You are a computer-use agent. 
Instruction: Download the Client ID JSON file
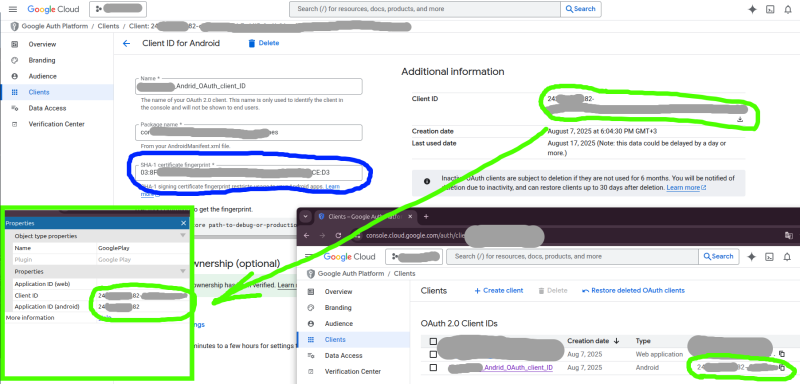tap(740, 119)
